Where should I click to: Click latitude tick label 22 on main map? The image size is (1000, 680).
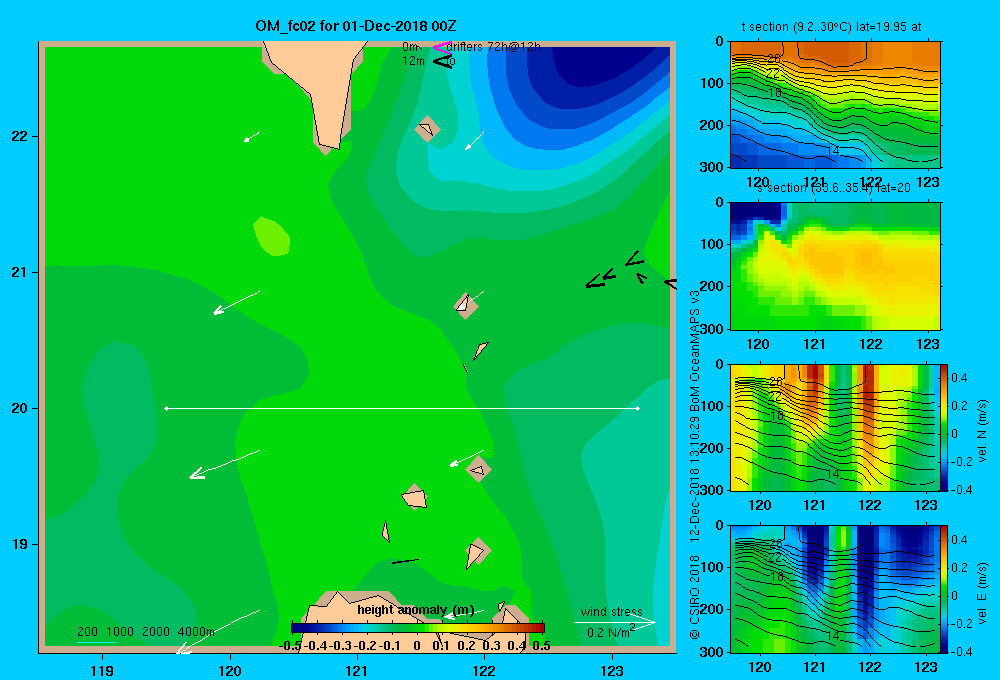20,136
